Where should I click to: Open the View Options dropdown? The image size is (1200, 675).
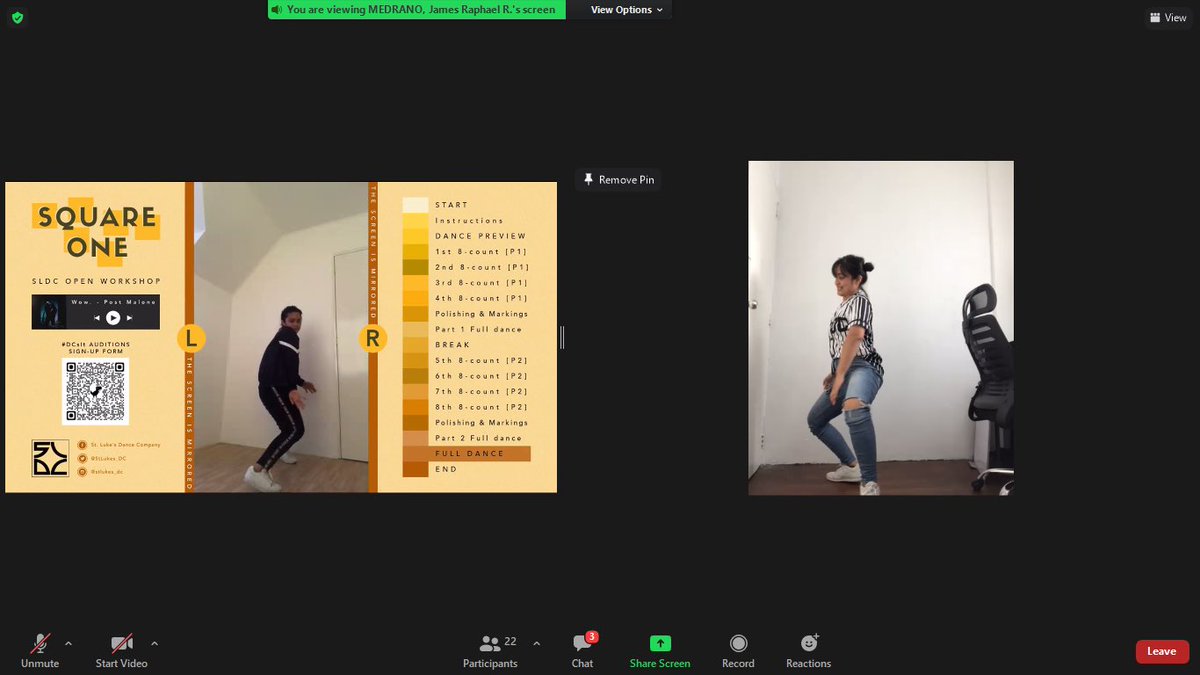coord(626,10)
